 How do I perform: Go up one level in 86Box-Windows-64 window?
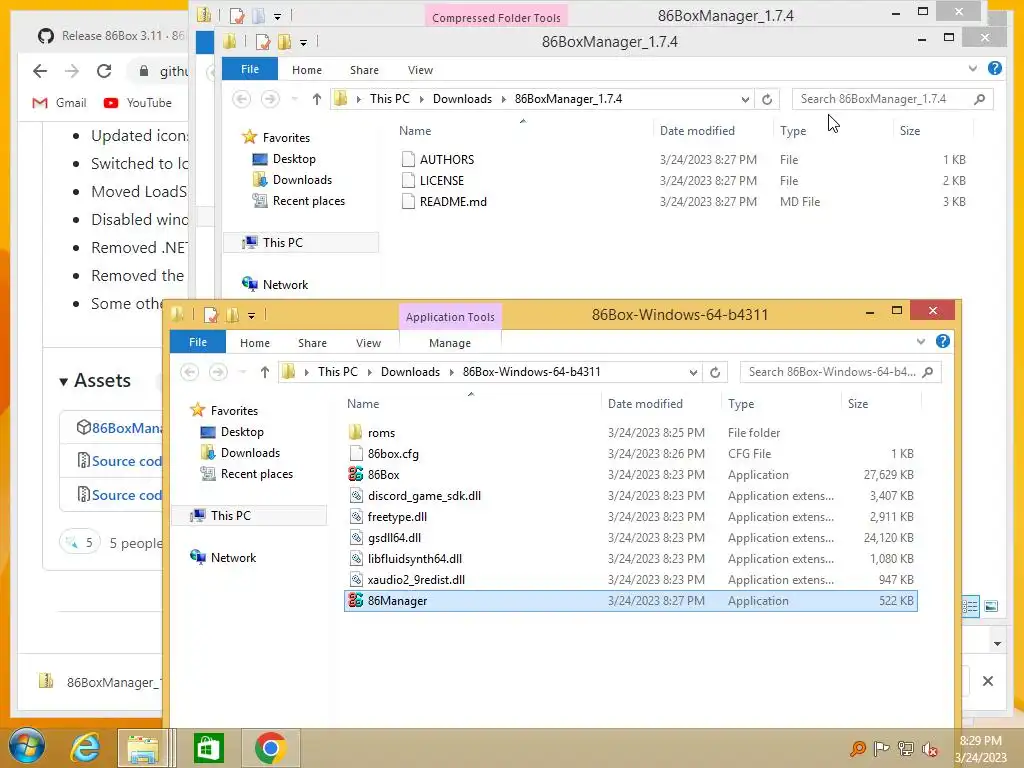(264, 372)
